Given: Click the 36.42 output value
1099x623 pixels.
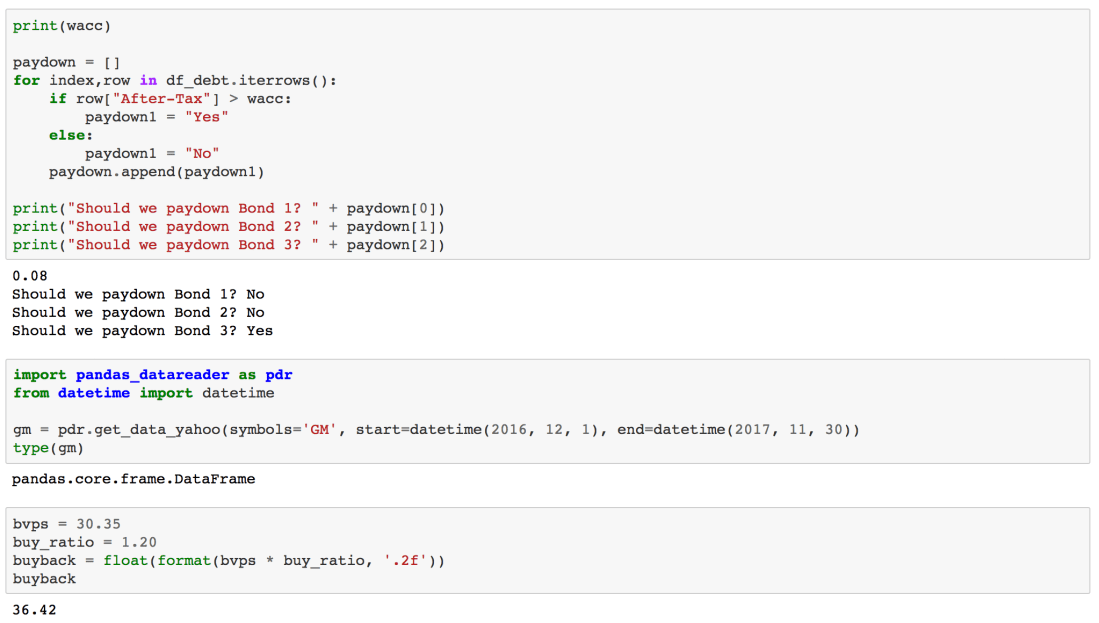Looking at the screenshot, I should [34, 609].
